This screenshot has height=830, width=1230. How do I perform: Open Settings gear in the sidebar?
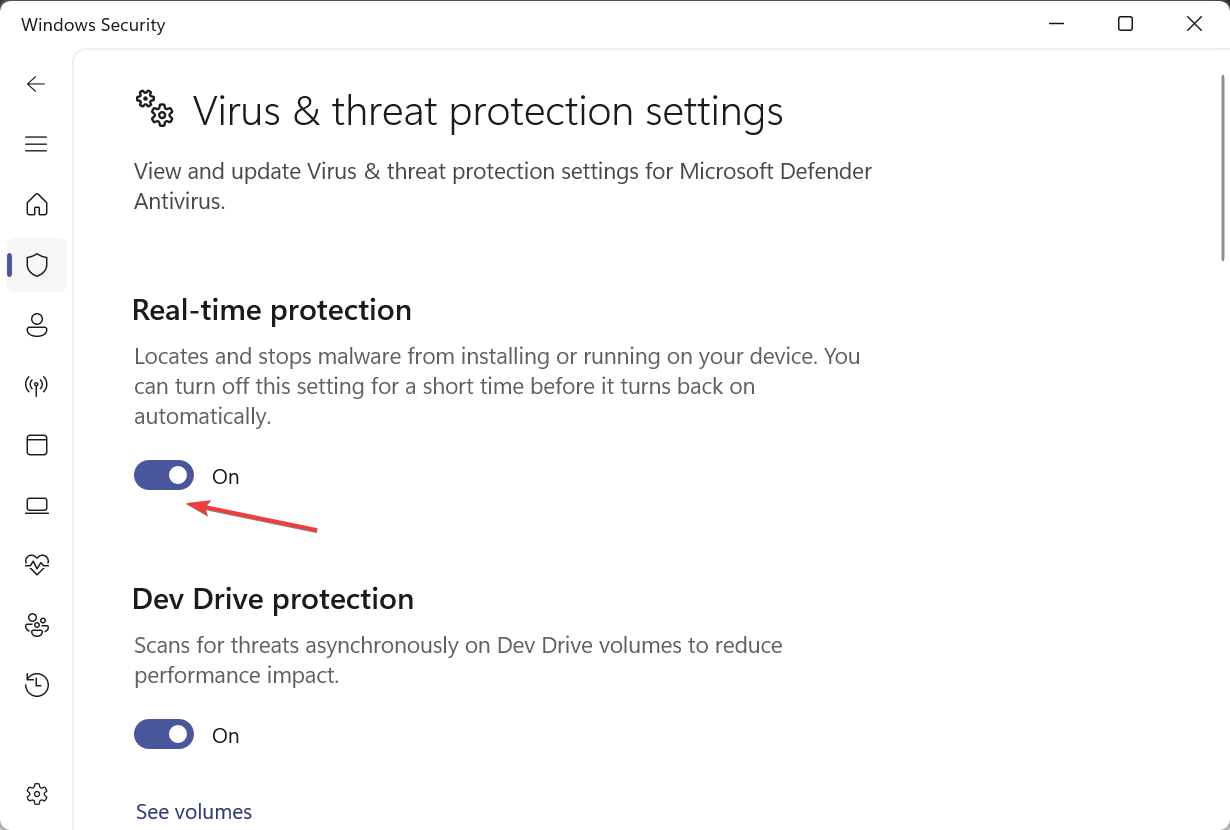[37, 794]
